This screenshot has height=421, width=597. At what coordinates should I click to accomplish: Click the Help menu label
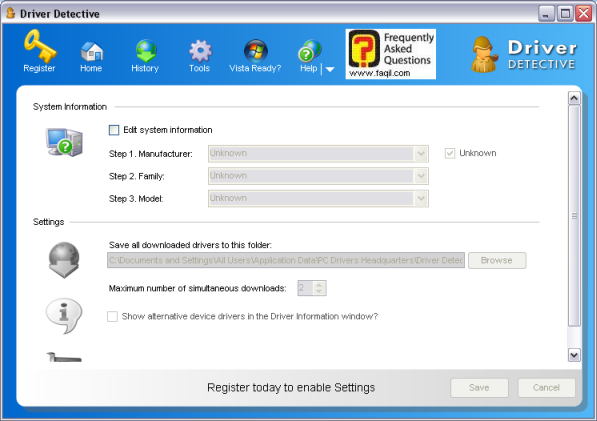click(x=308, y=69)
